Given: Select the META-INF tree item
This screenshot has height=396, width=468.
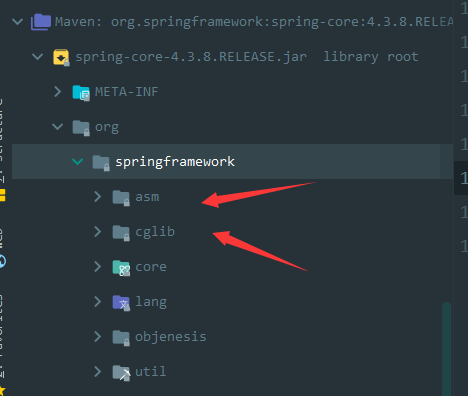Looking at the screenshot, I should [127, 92].
